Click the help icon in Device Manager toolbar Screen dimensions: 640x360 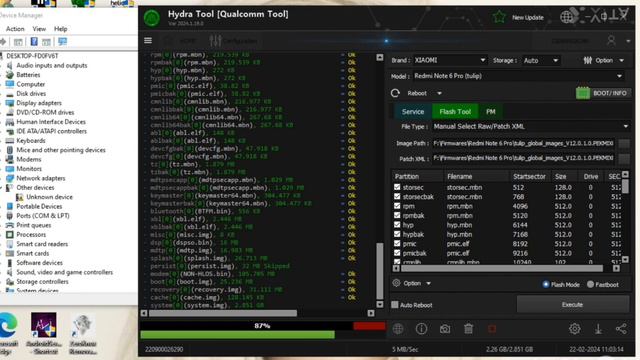click(34, 42)
